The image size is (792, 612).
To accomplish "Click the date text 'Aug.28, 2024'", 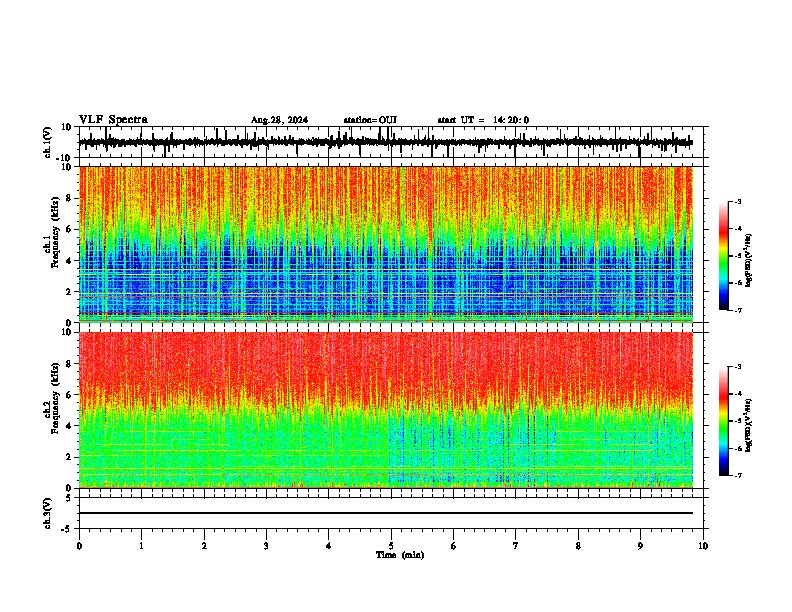I will click(279, 120).
